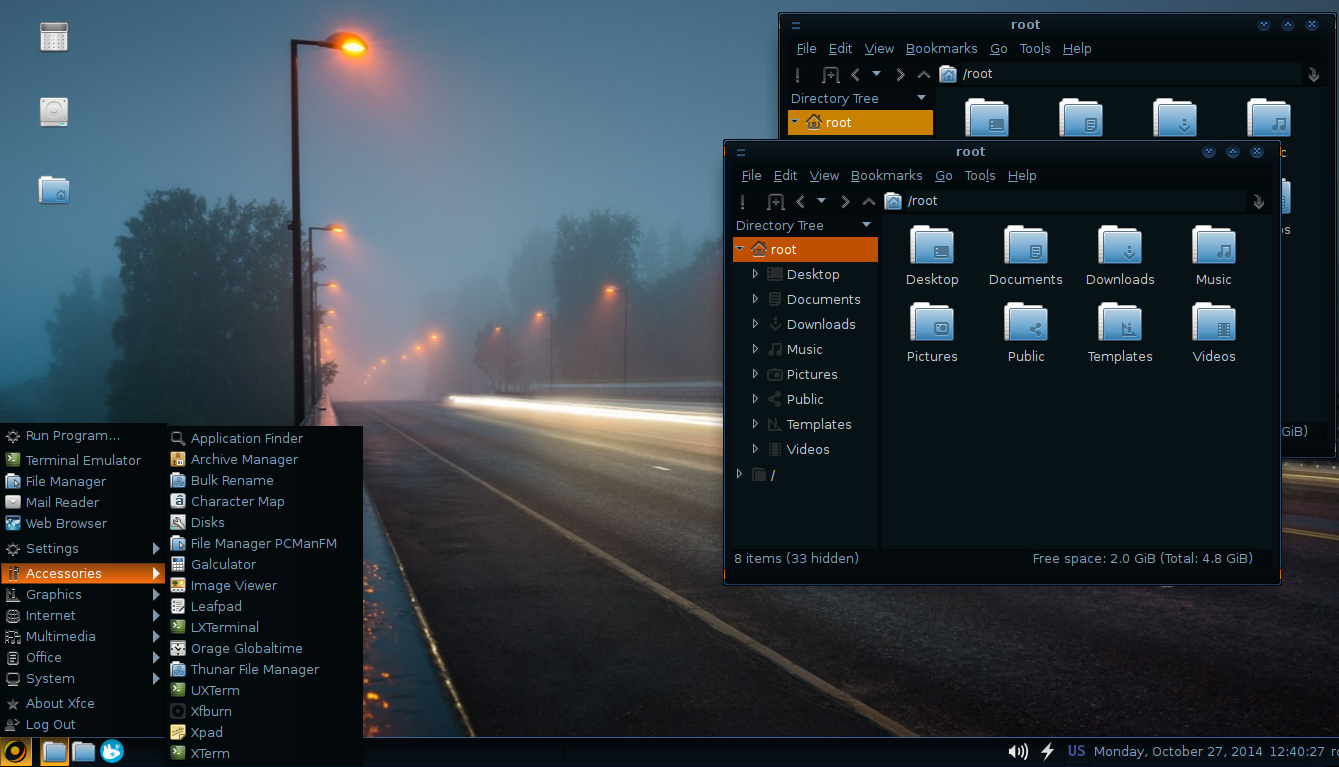Click the blue bird panel launcher
Screen dimensions: 1339x767
click(112, 751)
